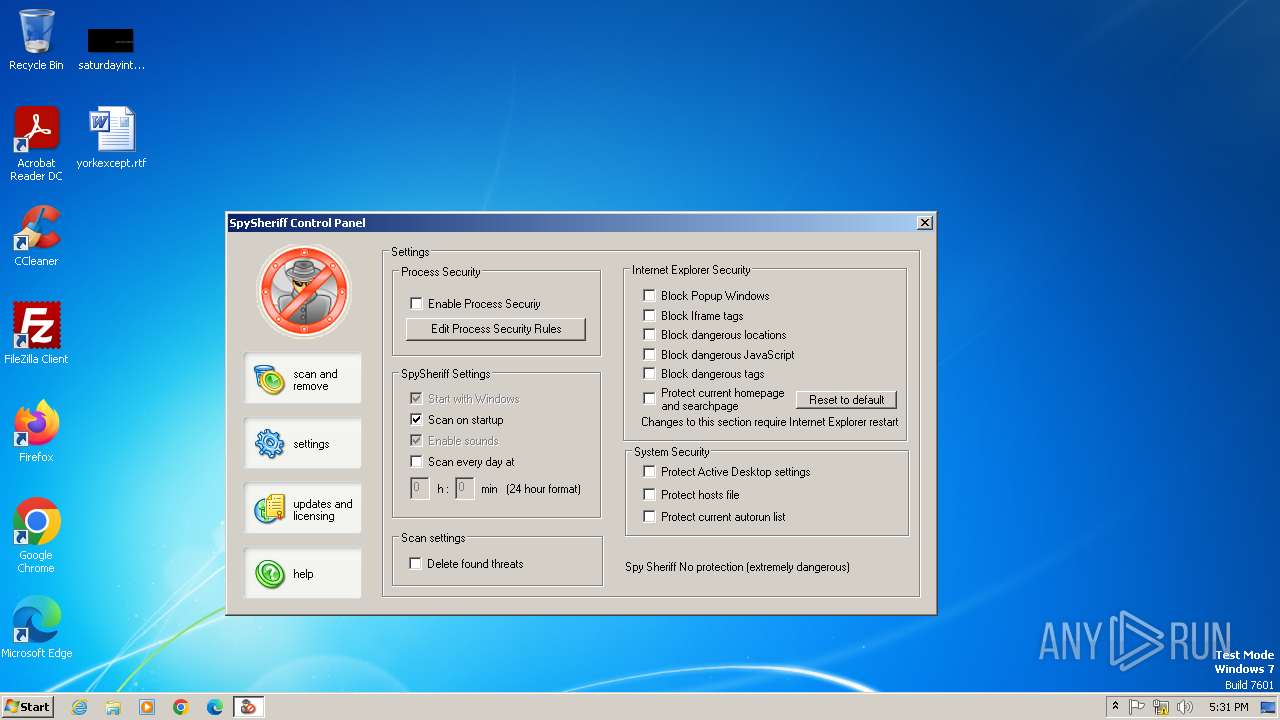
Task: Enable Scan every day at option
Action: pos(417,462)
